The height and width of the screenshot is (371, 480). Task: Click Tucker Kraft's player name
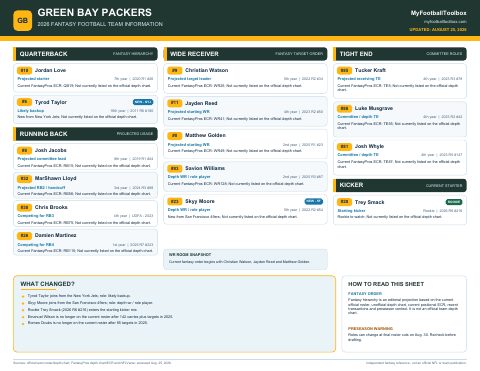tap(370, 70)
